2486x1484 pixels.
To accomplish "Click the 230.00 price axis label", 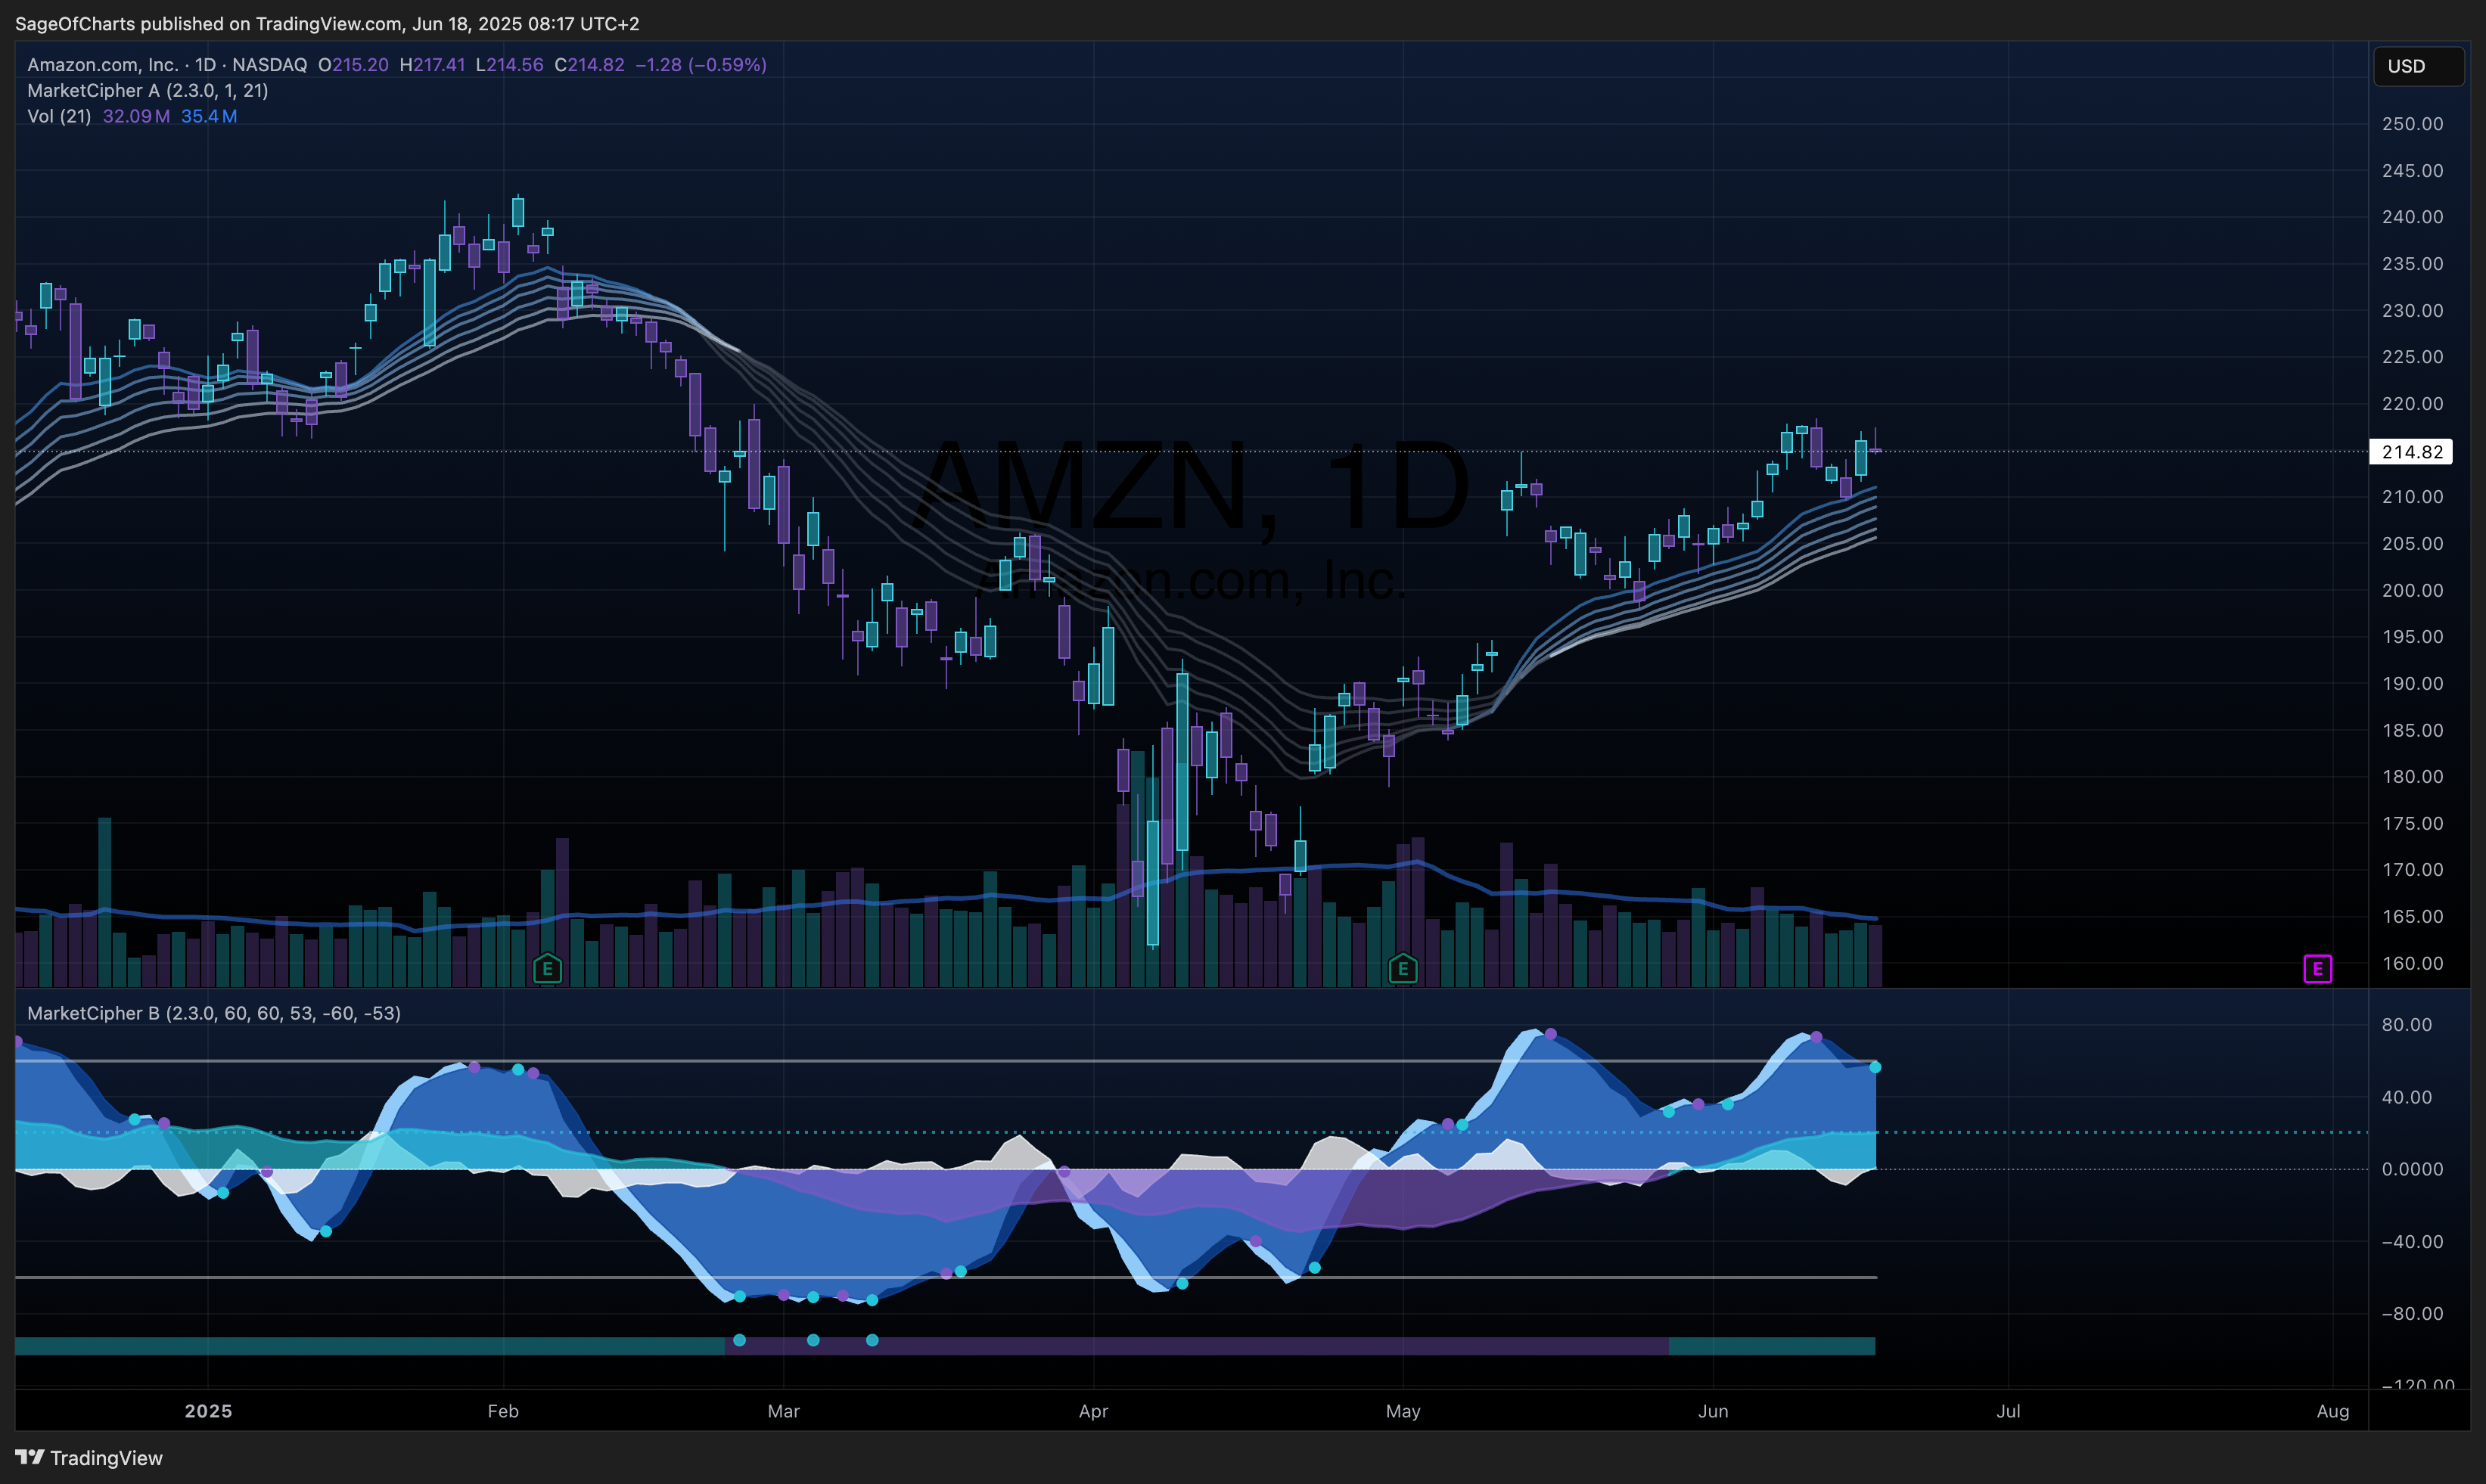I will click(2412, 310).
